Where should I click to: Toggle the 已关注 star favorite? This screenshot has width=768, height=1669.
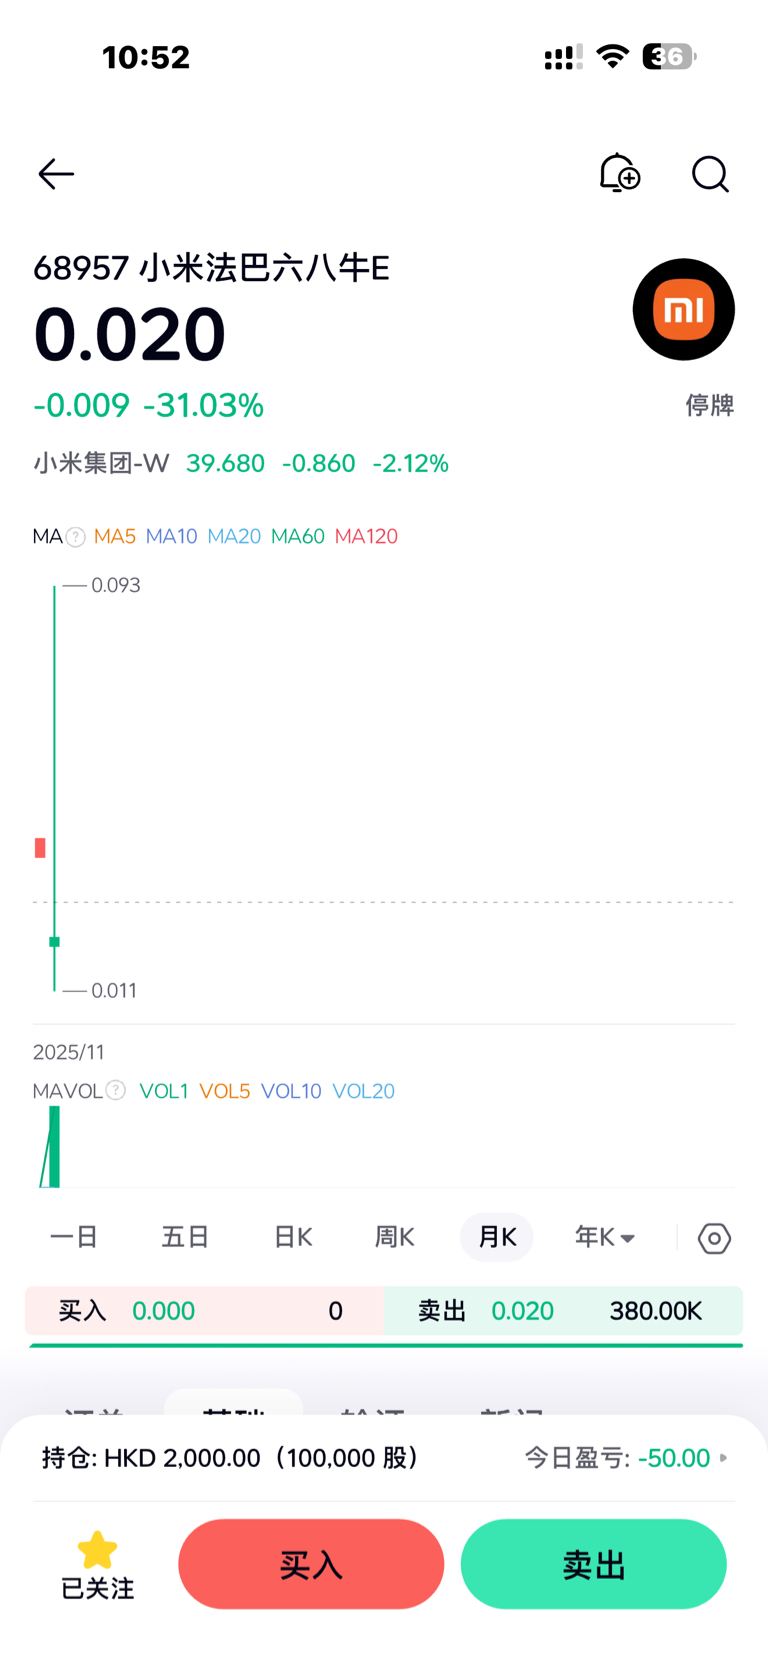[x=97, y=1564]
